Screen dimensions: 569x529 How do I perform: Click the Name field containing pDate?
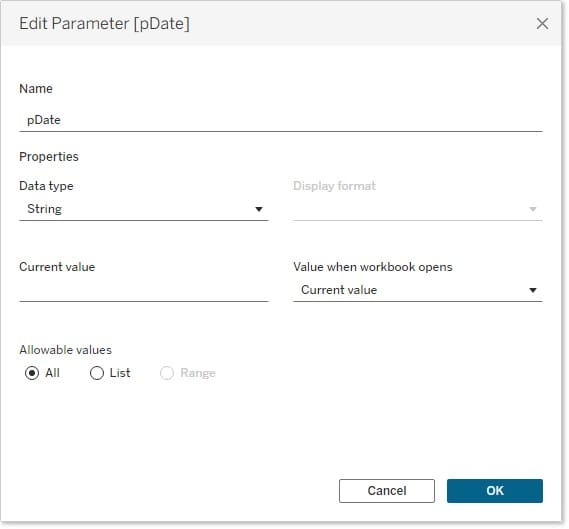click(x=281, y=120)
